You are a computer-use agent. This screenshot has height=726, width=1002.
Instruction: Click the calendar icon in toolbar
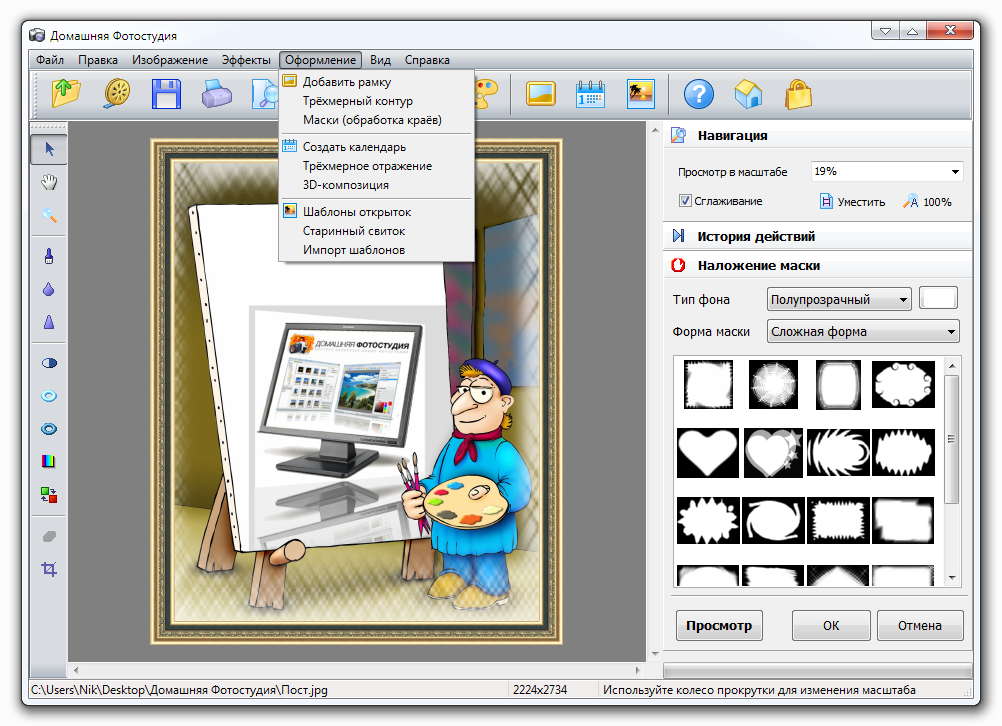pyautogui.click(x=591, y=94)
